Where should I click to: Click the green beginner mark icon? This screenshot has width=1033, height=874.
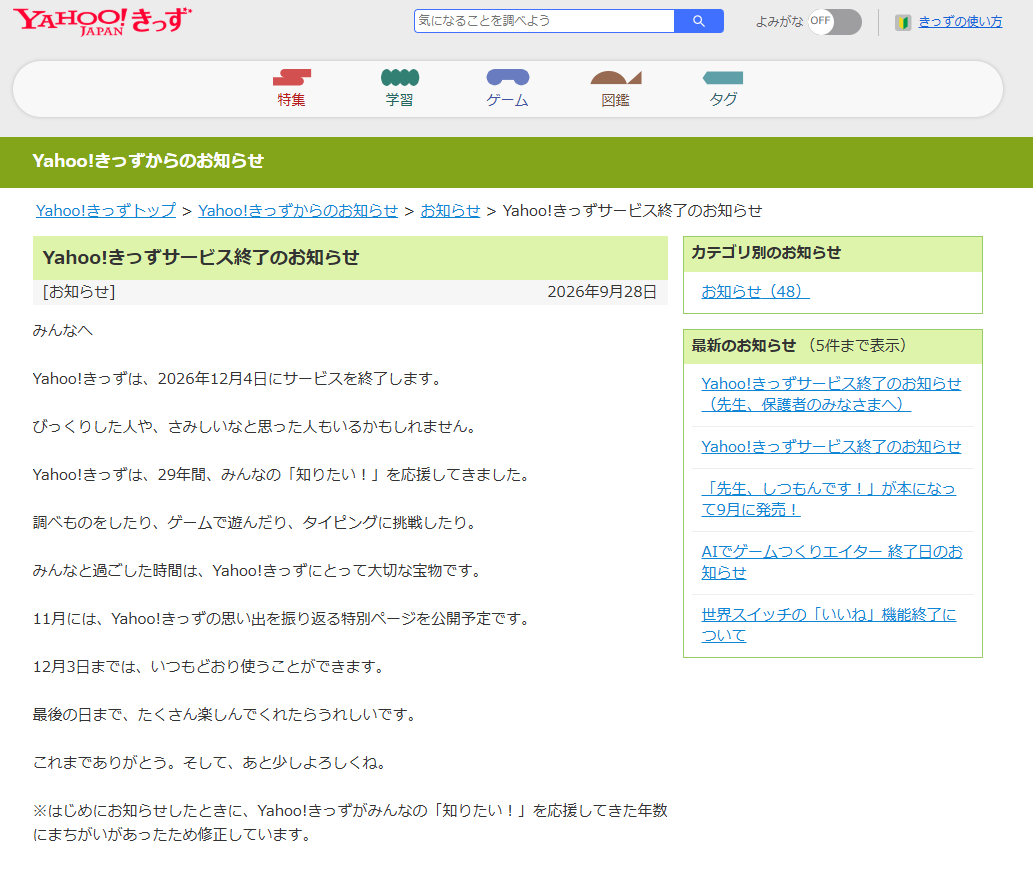click(x=903, y=22)
